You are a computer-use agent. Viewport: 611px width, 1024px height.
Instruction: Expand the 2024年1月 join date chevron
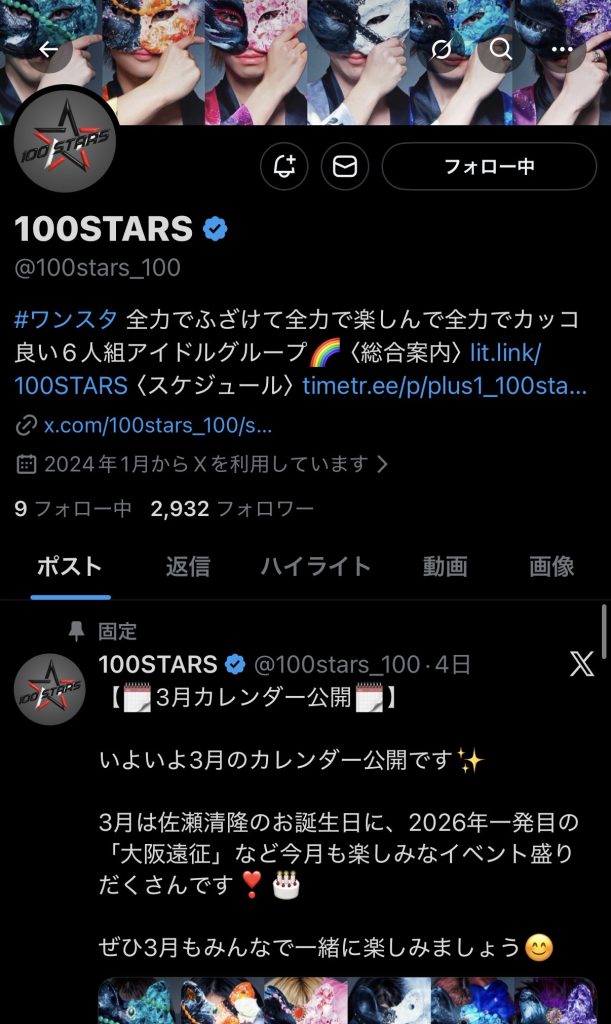(x=383, y=464)
